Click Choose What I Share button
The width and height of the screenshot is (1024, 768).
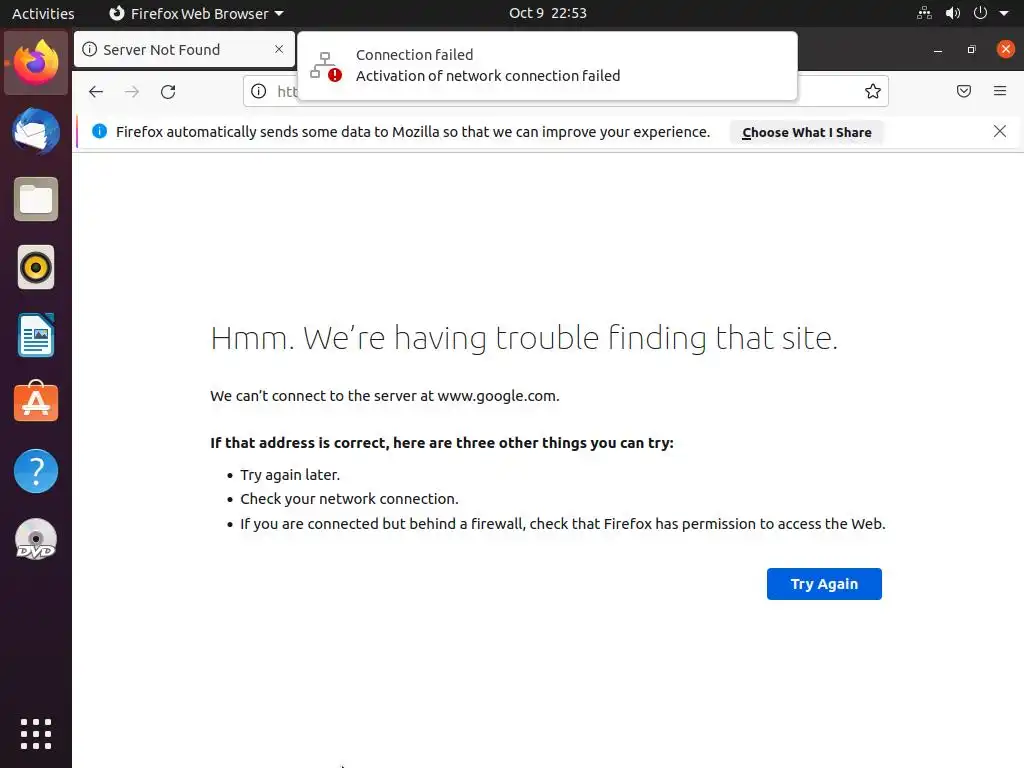pos(807,132)
